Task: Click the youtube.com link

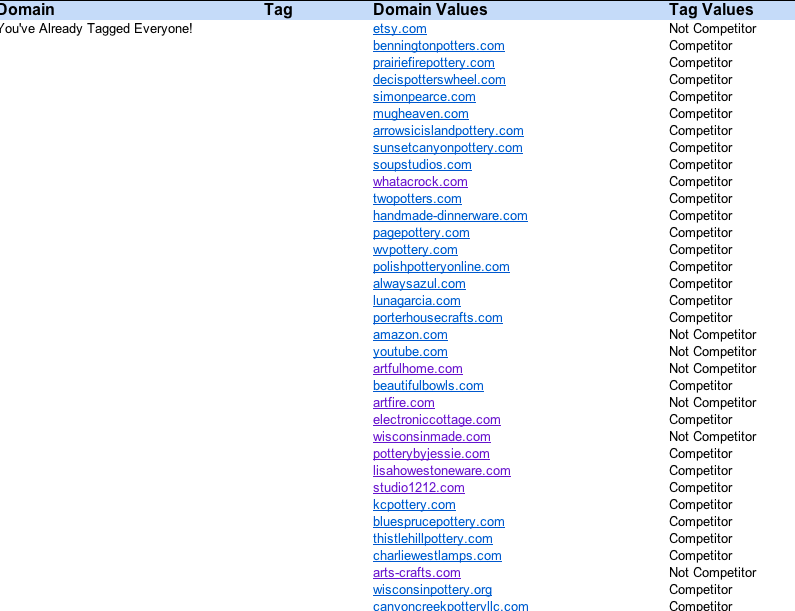Action: tap(410, 352)
